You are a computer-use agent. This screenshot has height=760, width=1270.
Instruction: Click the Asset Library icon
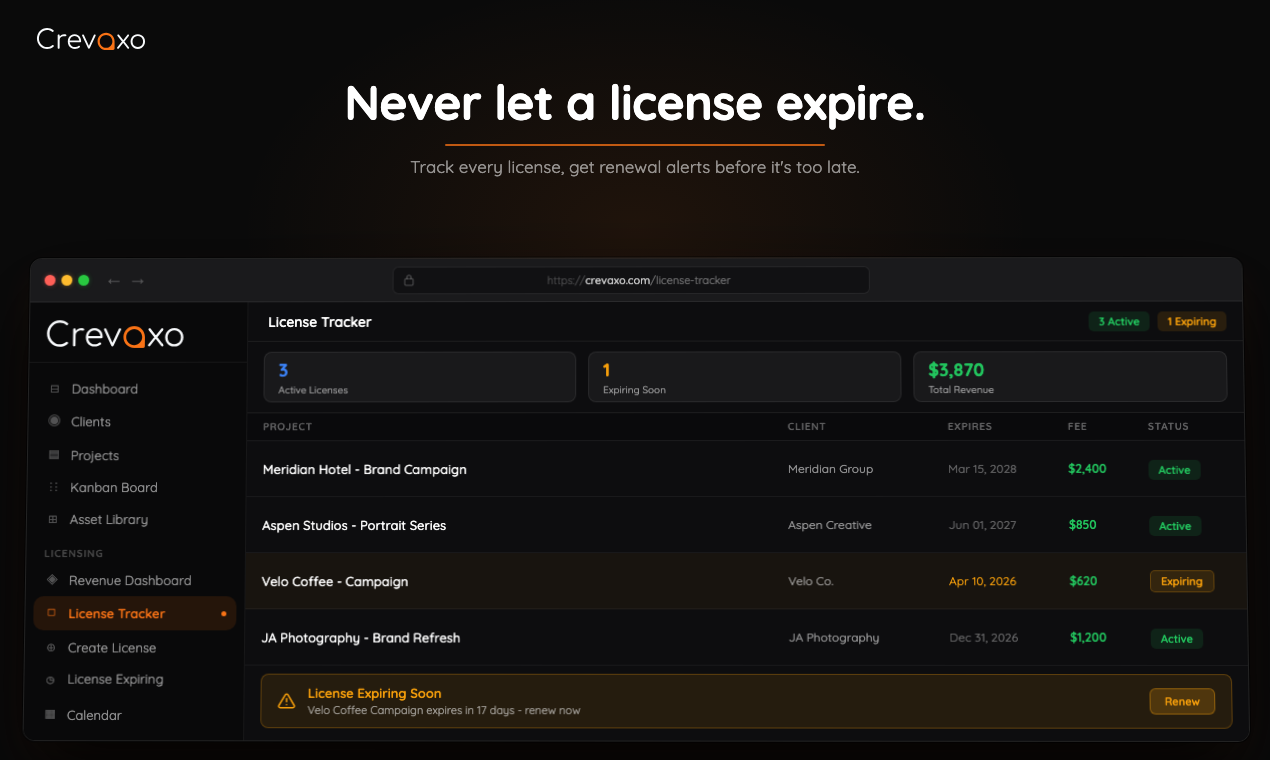pos(53,520)
